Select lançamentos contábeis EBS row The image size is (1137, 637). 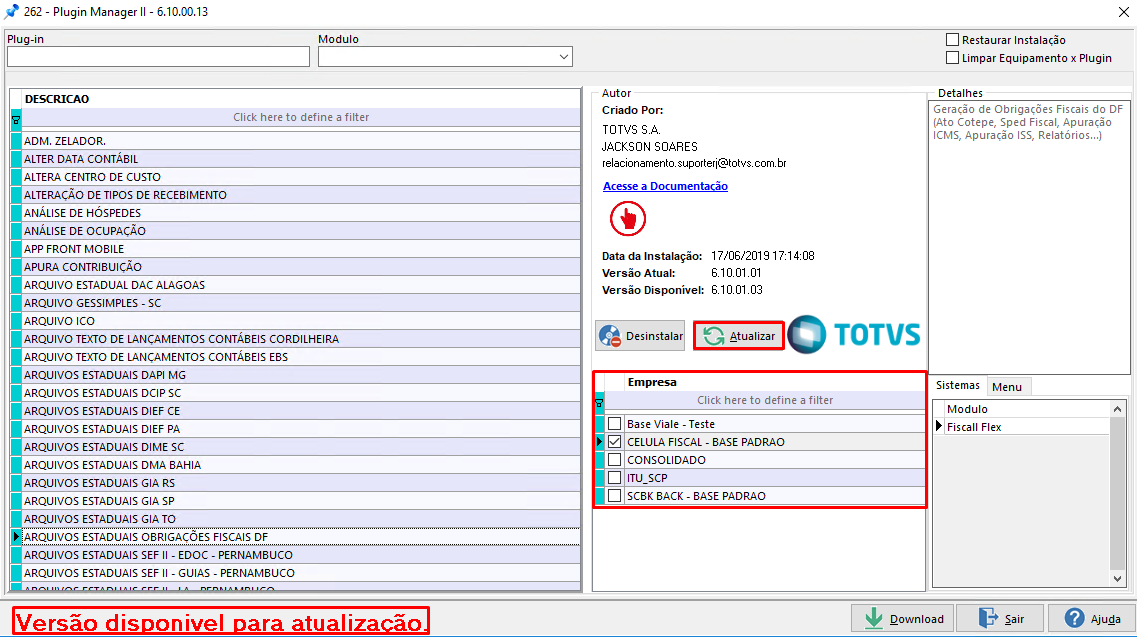pyautogui.click(x=301, y=357)
